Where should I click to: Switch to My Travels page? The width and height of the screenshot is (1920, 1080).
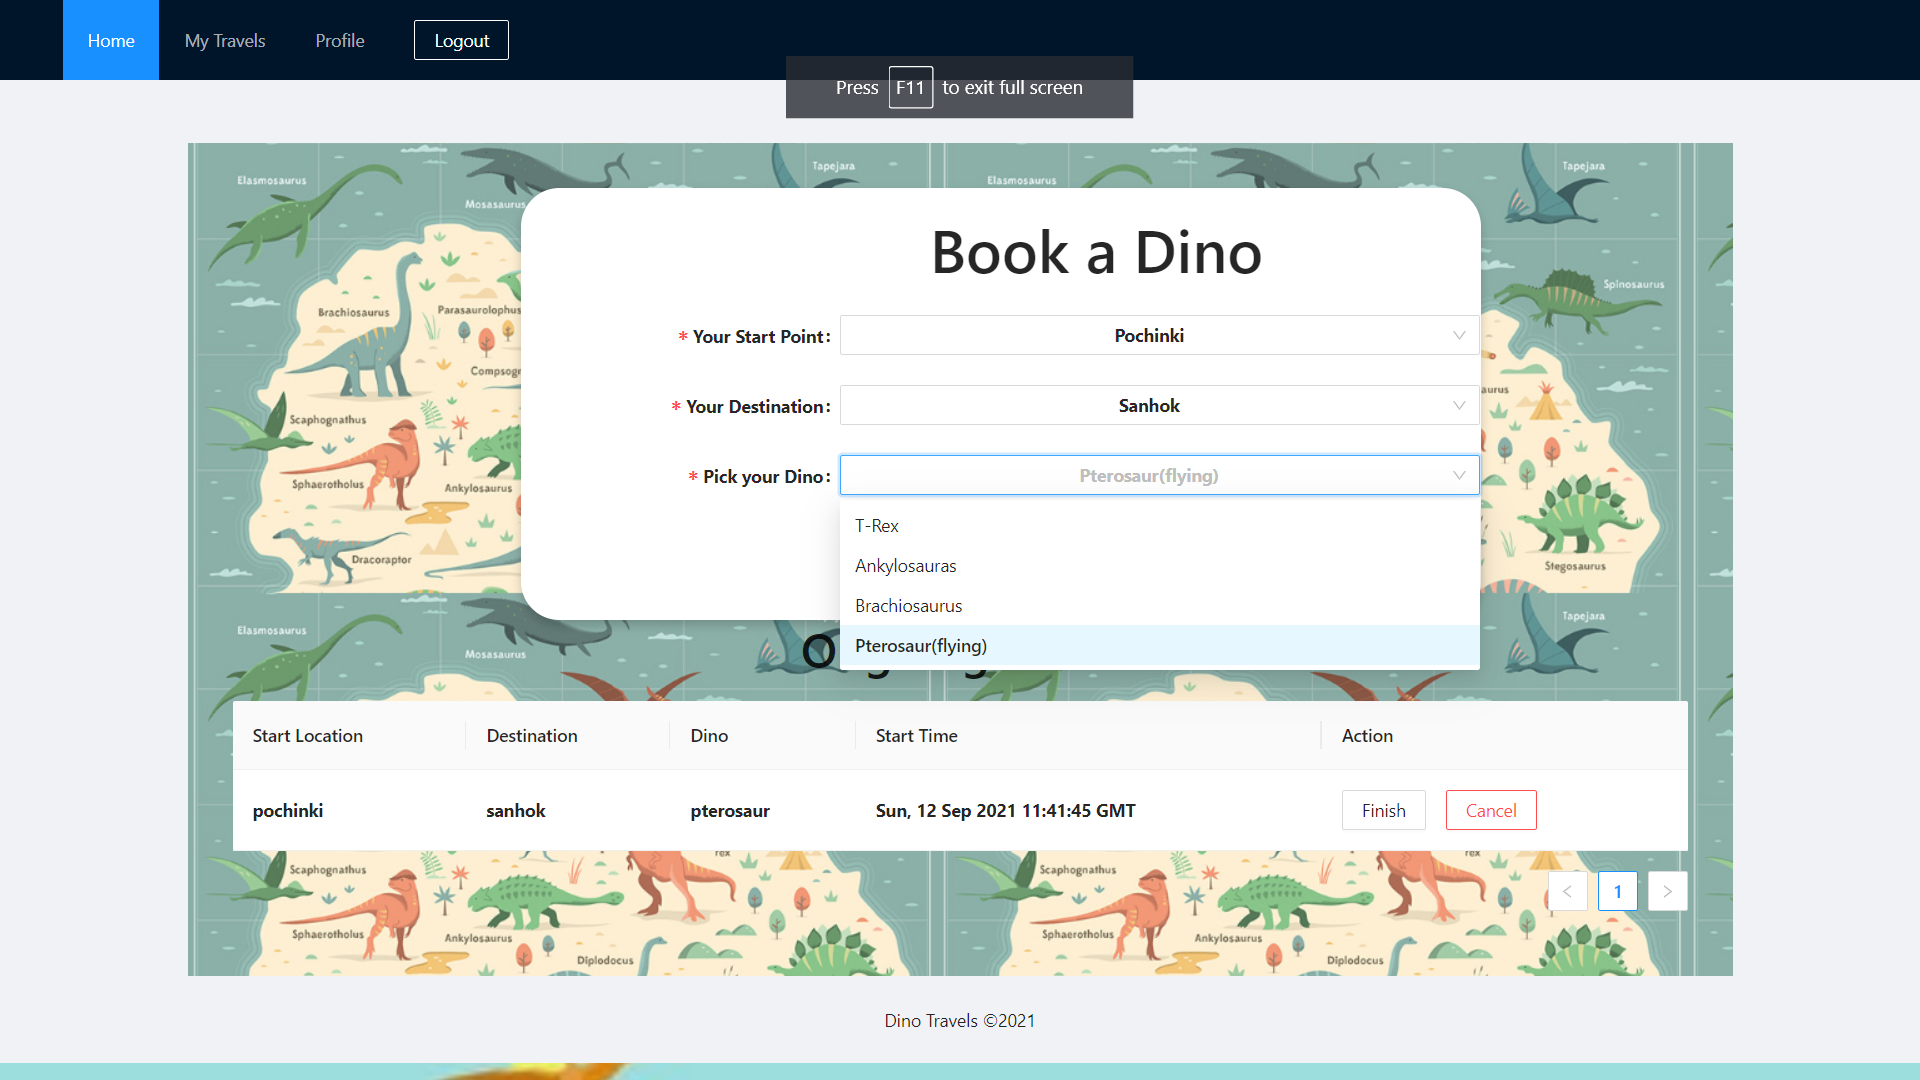[225, 41]
